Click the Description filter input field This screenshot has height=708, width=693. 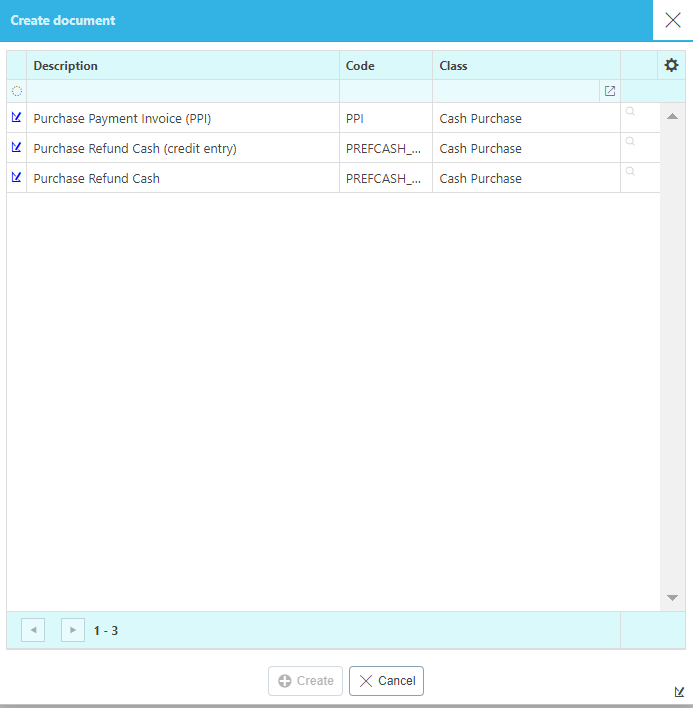pyautogui.click(x=182, y=91)
